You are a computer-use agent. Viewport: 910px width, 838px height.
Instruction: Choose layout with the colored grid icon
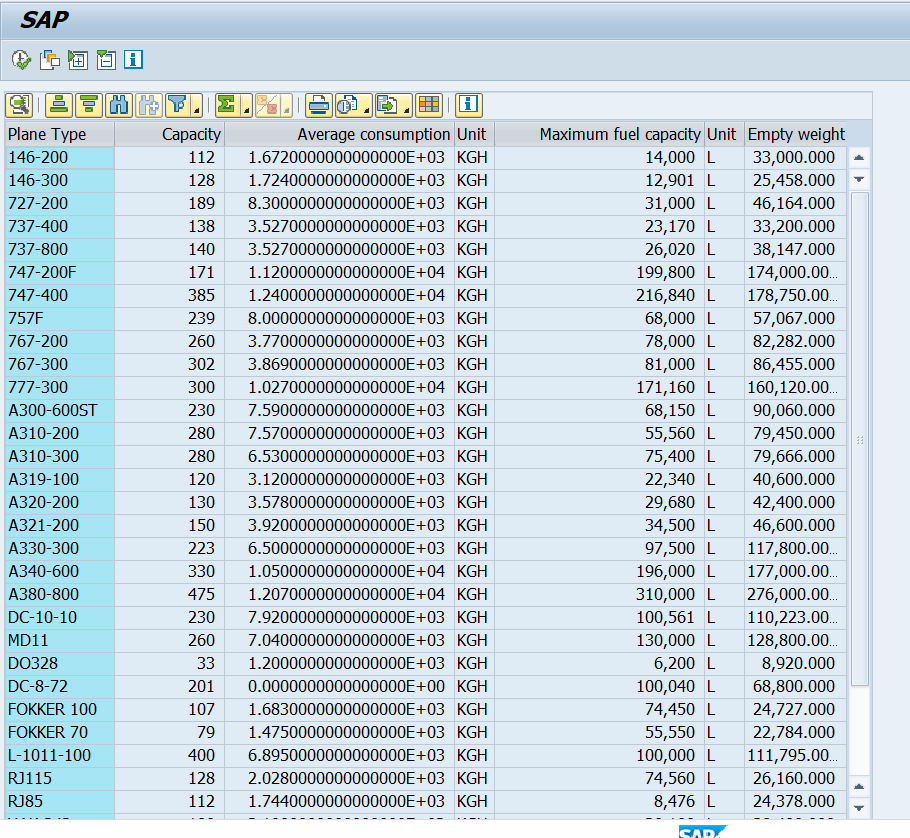(429, 105)
